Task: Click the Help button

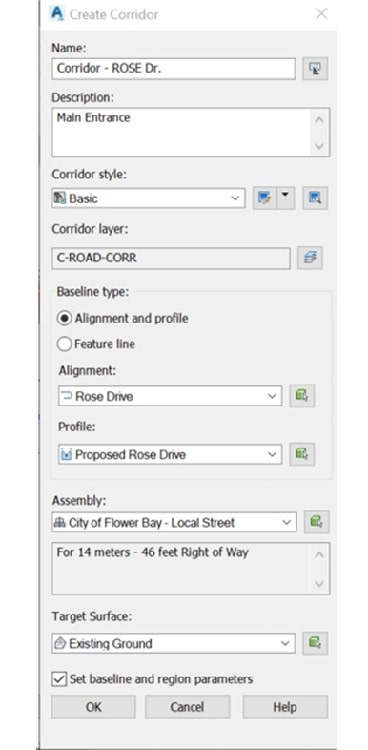Action: pos(285,707)
